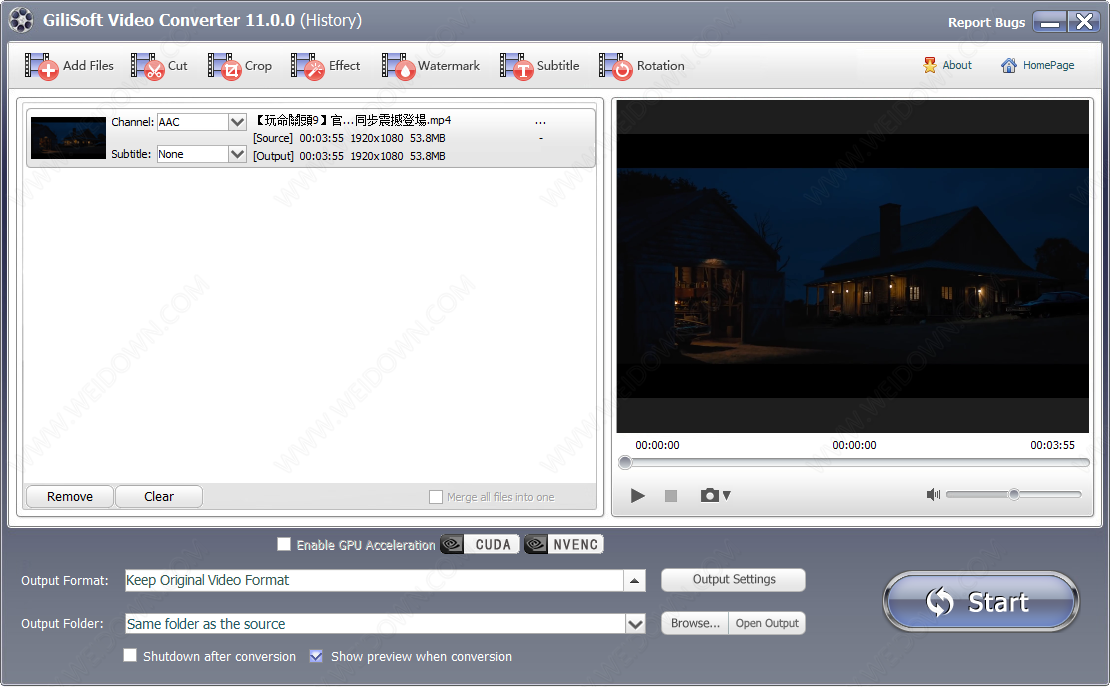
Task: Expand the audio Channel AAC dropdown
Action: (x=237, y=122)
